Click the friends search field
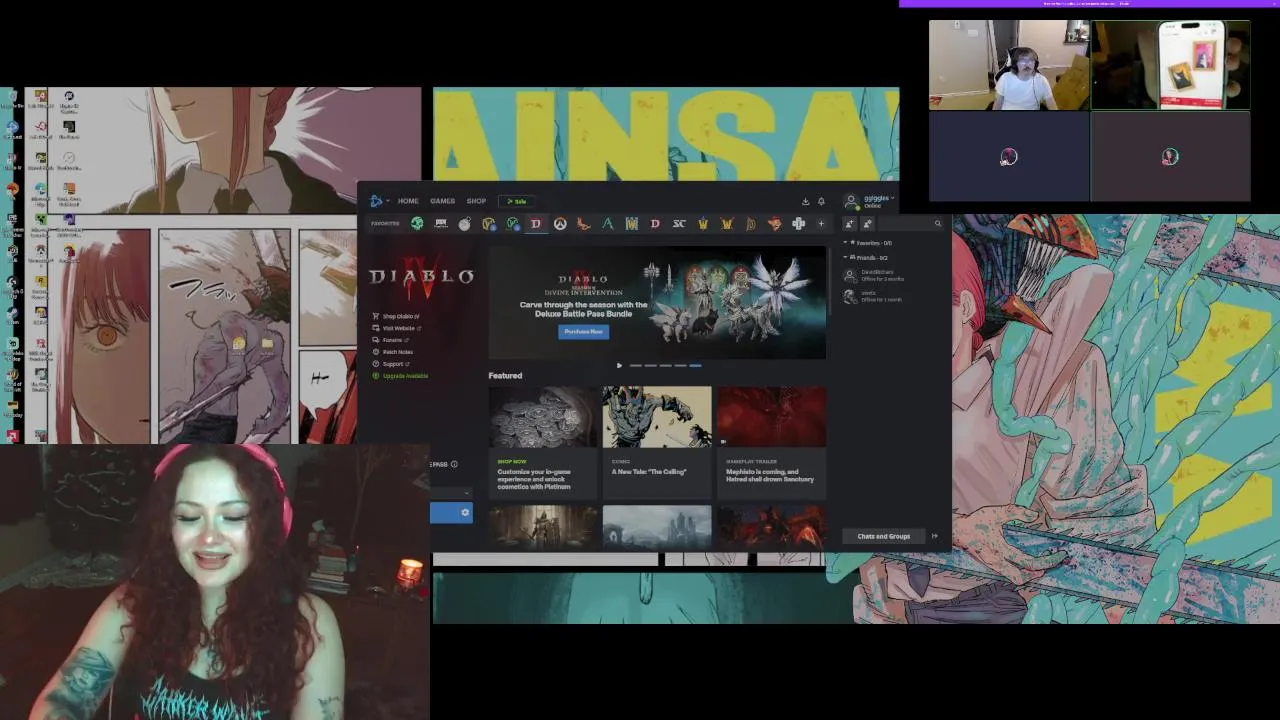1280x720 pixels. (x=911, y=224)
